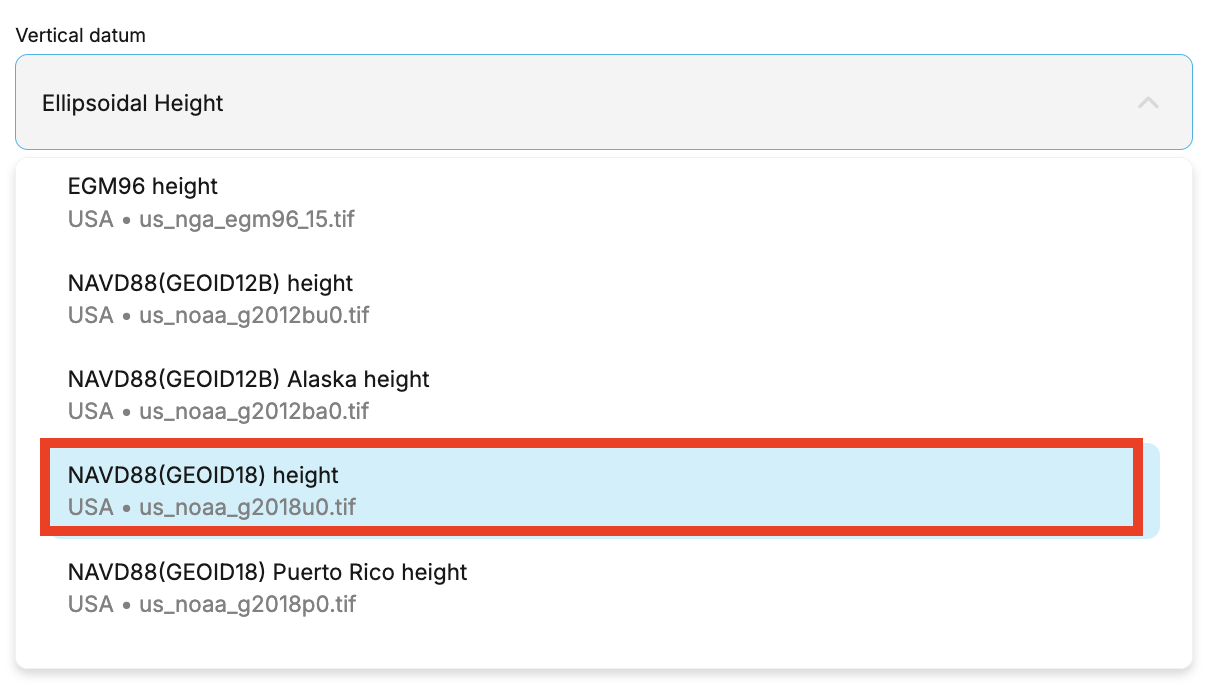Click the 'Vertical datum' field label
The width and height of the screenshot is (1224, 698).
point(80,35)
